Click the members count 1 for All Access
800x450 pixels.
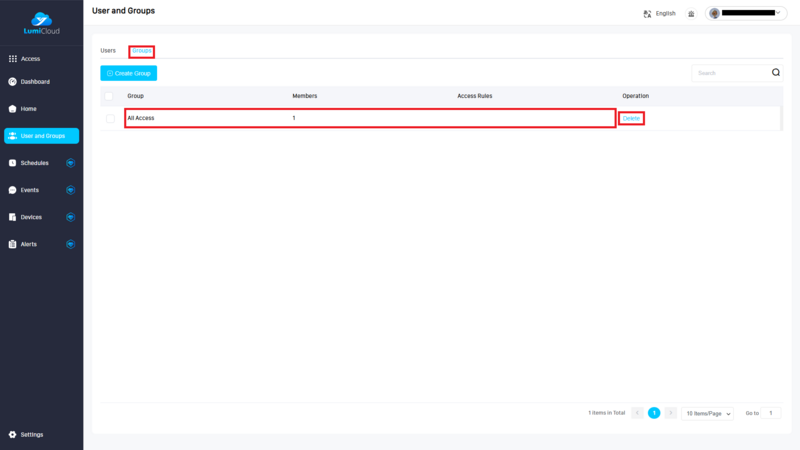click(x=294, y=118)
